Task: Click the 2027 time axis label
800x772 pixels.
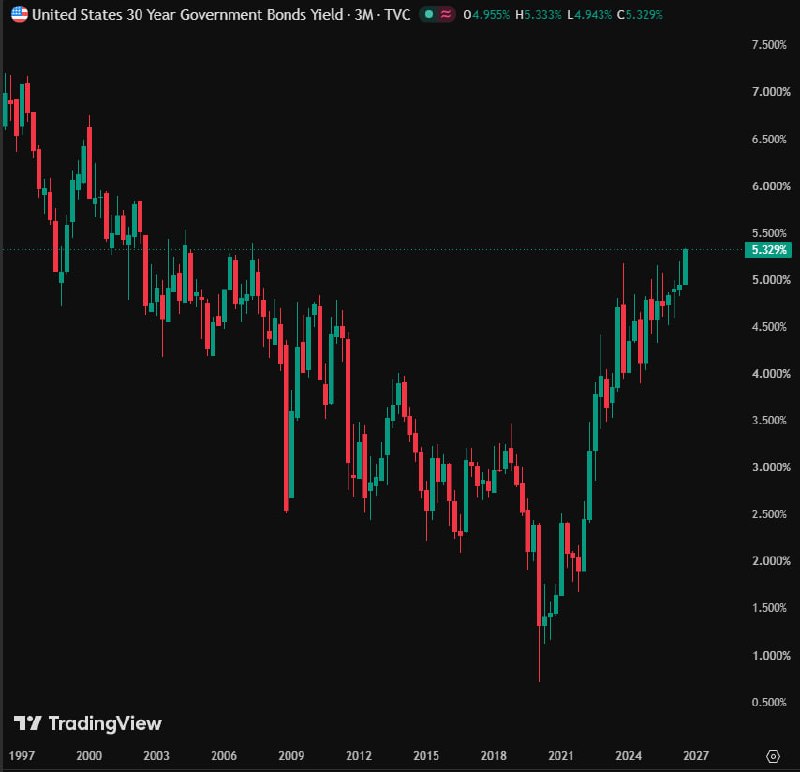Action: click(696, 756)
